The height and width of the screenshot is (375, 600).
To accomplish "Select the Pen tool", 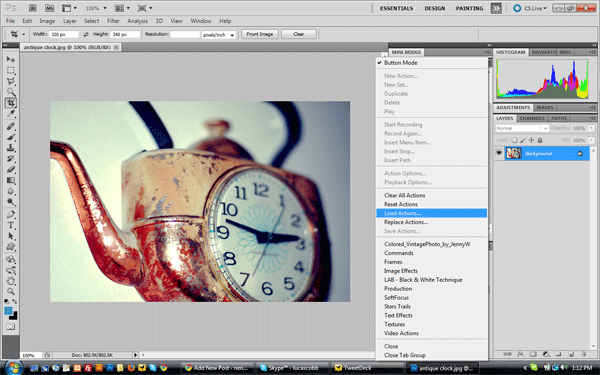I will pyautogui.click(x=11, y=214).
